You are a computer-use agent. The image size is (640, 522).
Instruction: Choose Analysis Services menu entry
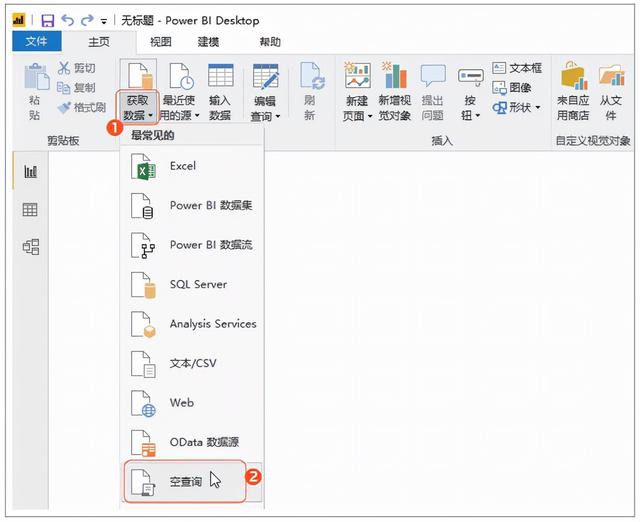pos(192,324)
